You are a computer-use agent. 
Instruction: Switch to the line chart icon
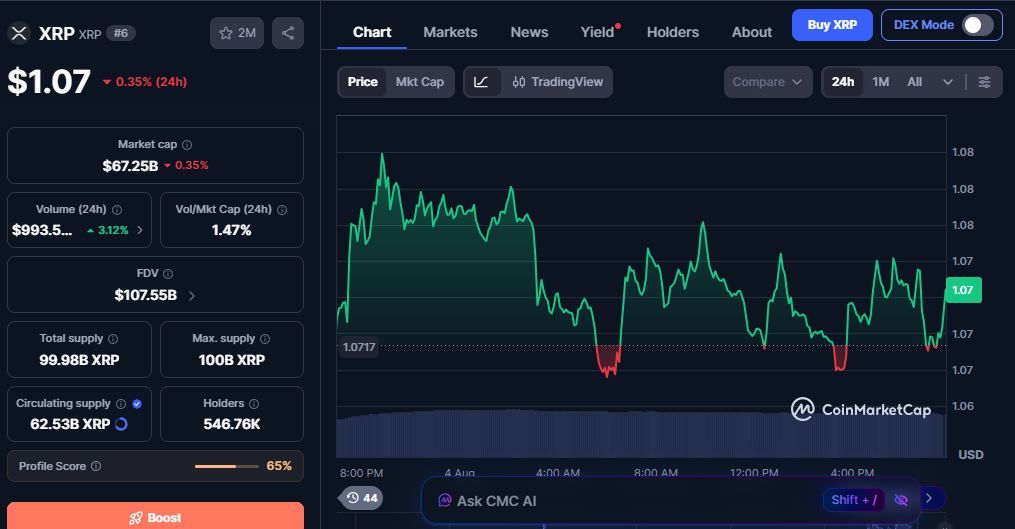click(482, 82)
